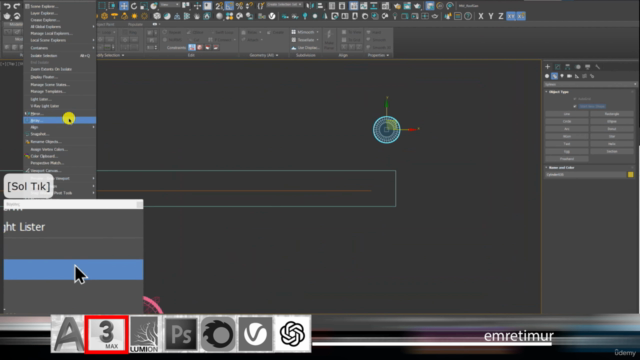Select the last Constraints toggle in ribbon
The height and width of the screenshot is (360, 640).
(x=216, y=47)
